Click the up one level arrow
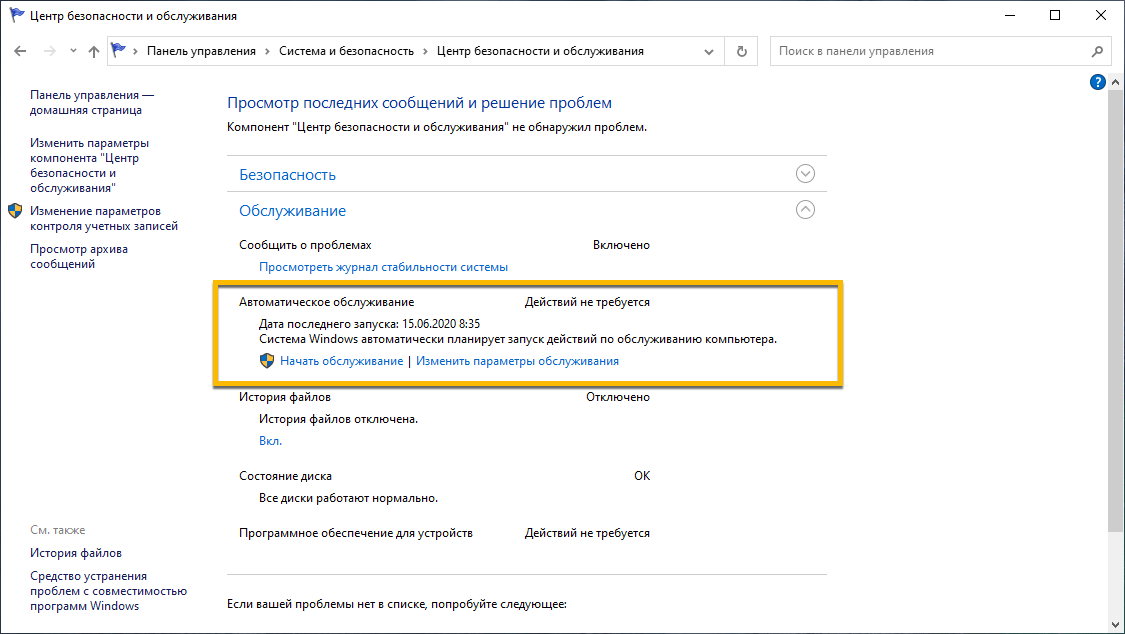 [93, 50]
